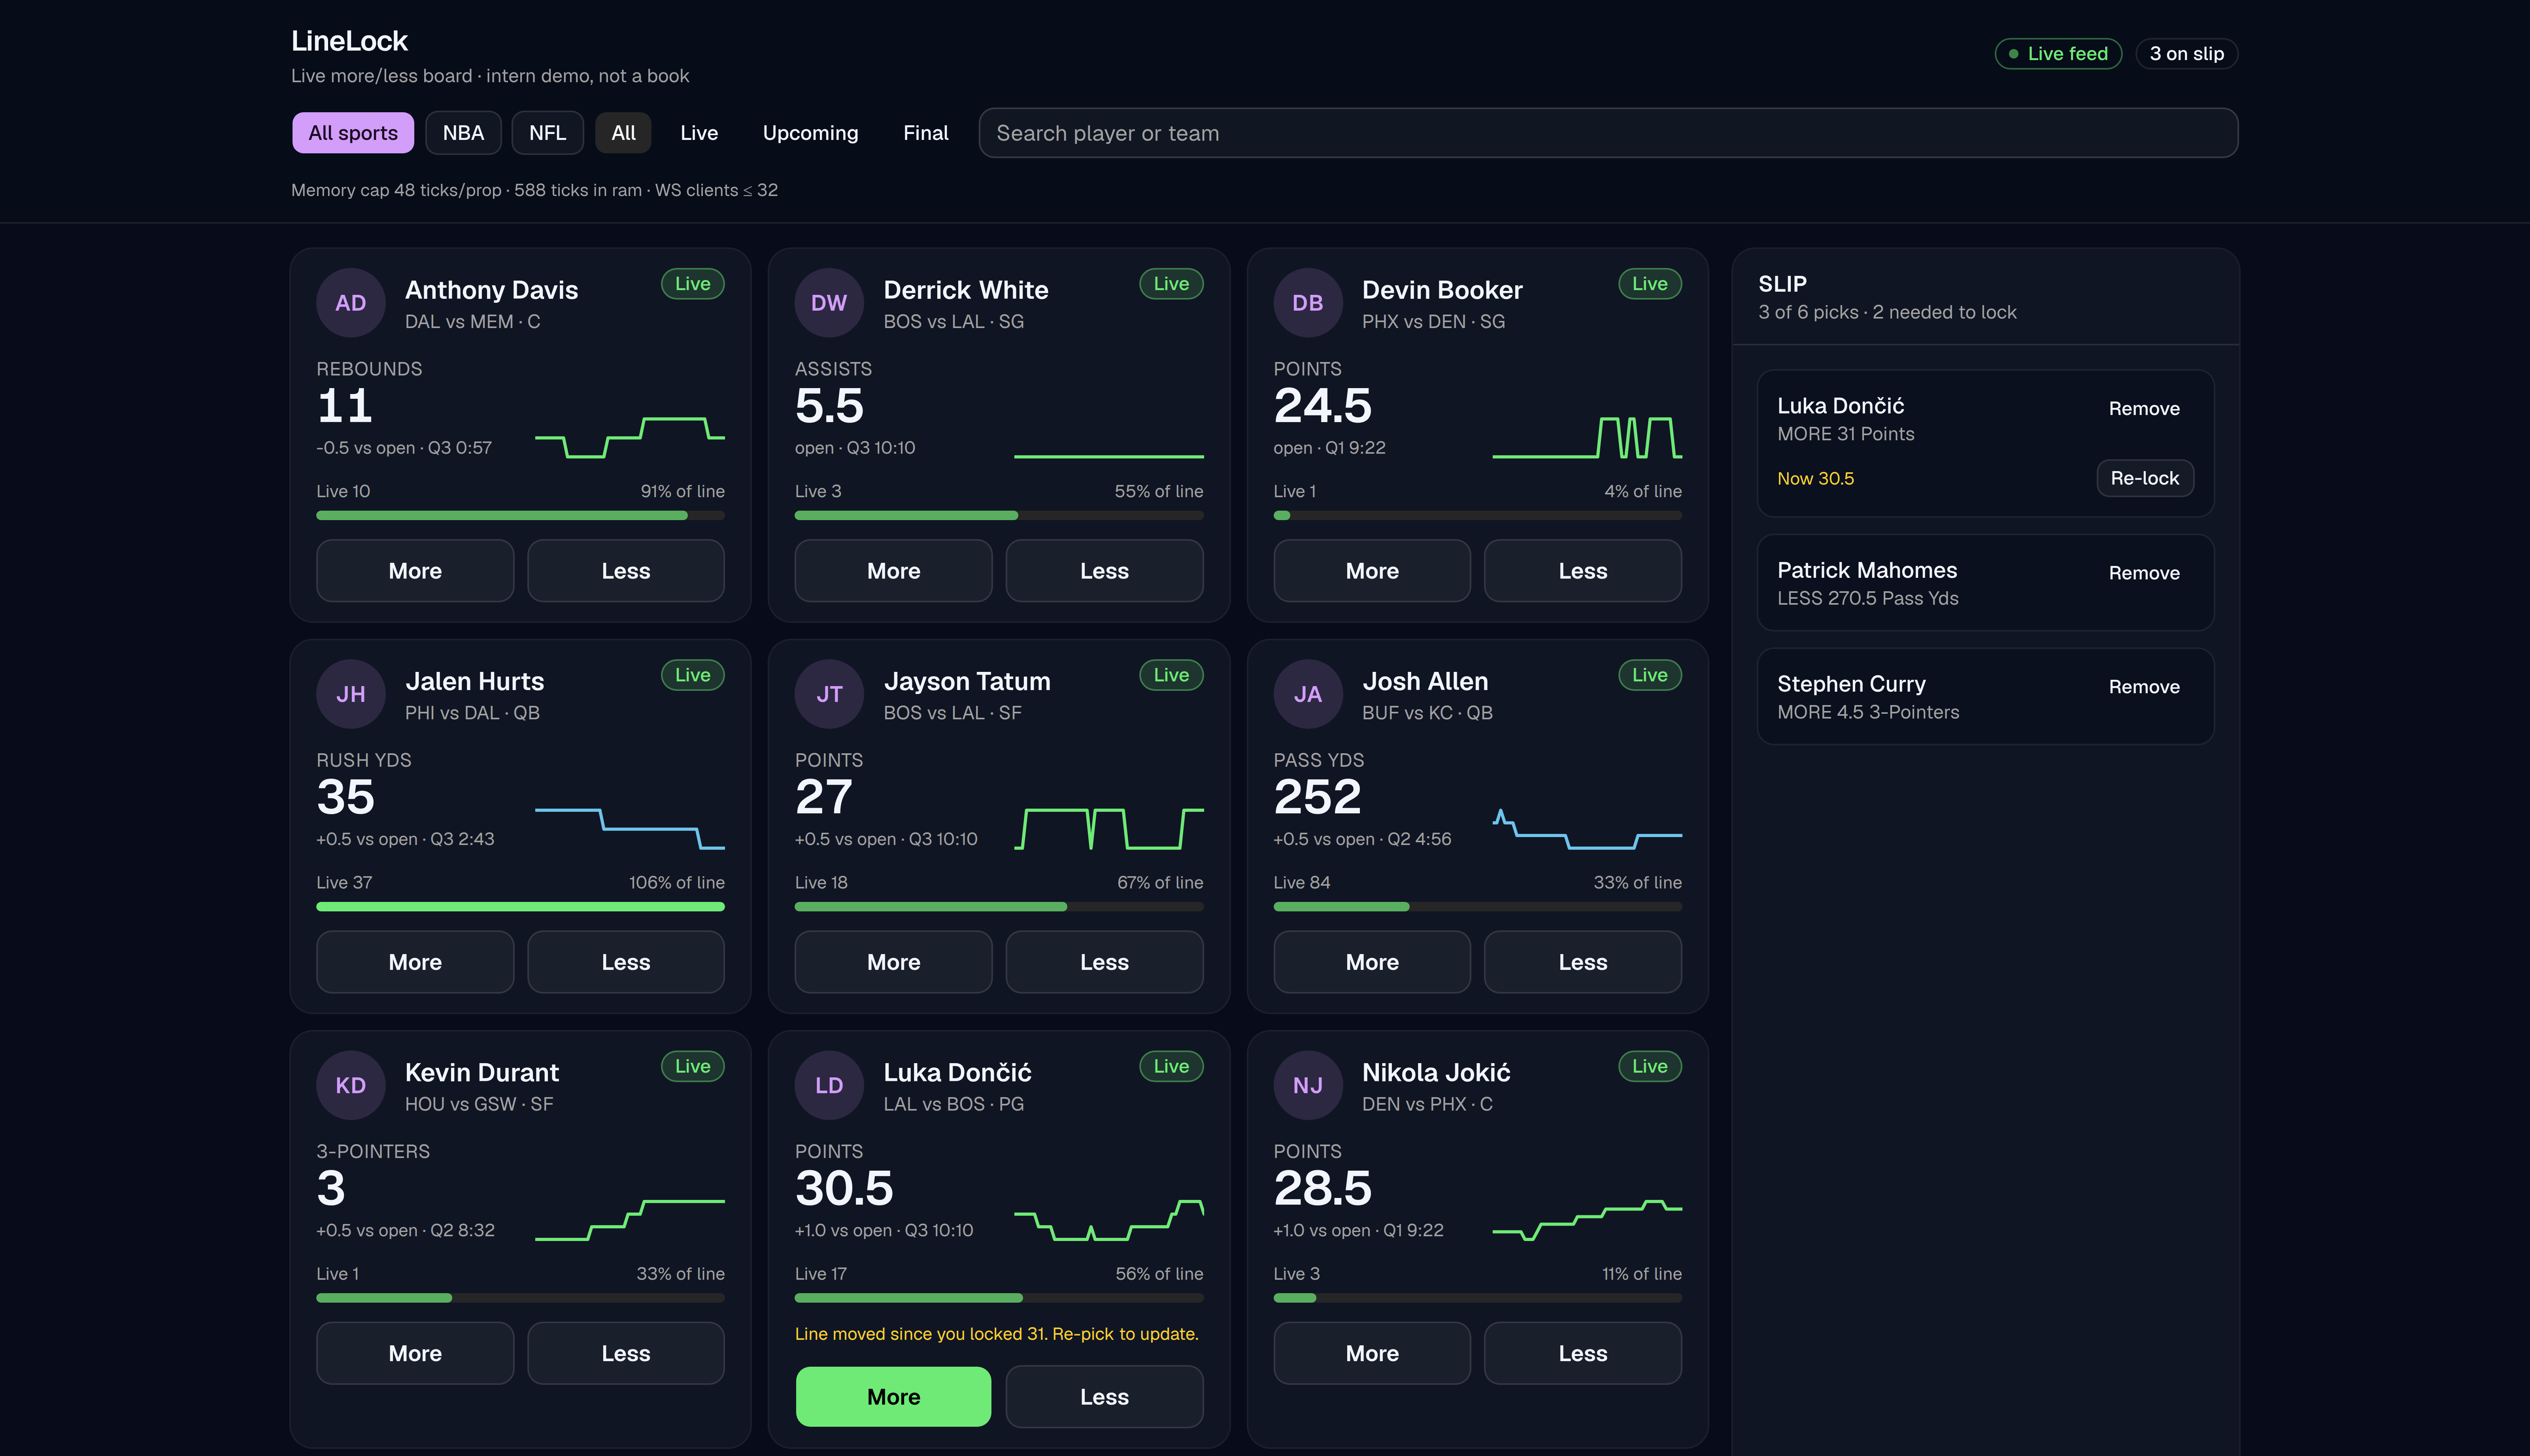The height and width of the screenshot is (1456, 2530).
Task: Switch to the Live status tab
Action: pyautogui.click(x=699, y=133)
